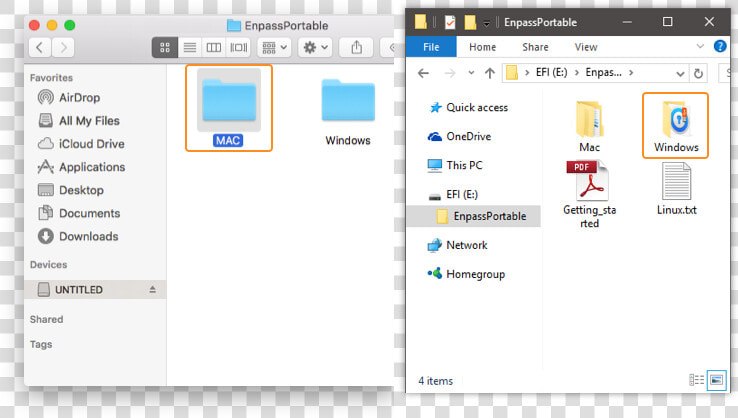
Task: Open All My Files in sidebar
Action: click(x=79, y=121)
